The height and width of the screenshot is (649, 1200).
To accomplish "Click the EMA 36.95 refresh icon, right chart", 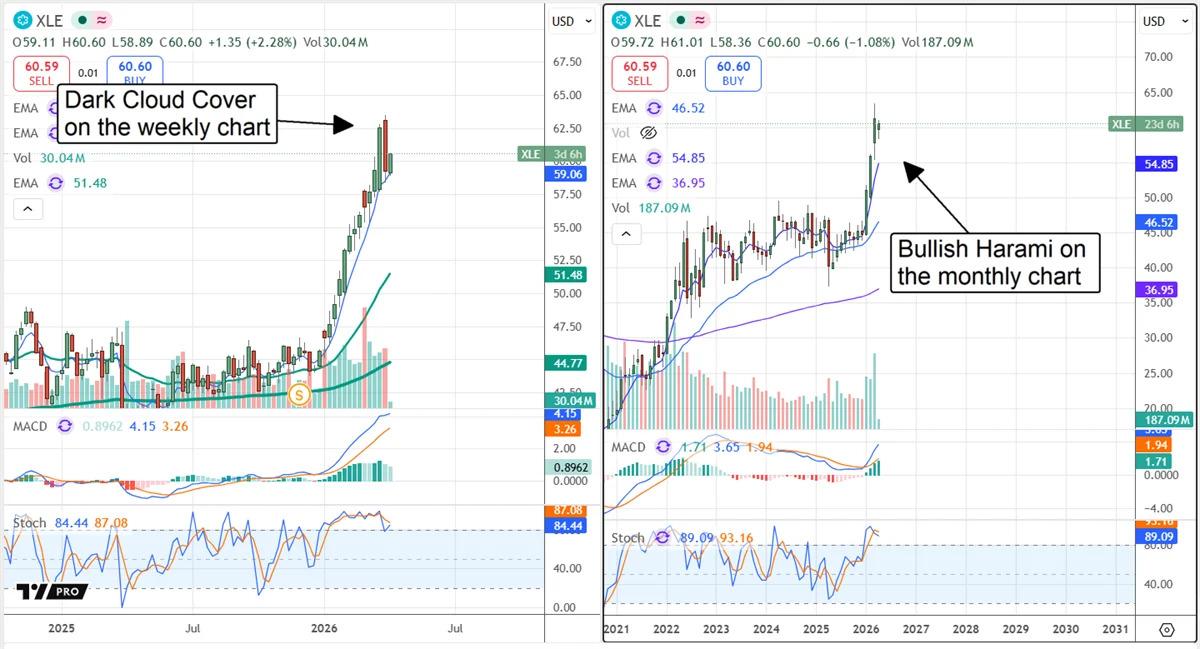I will 654,183.
